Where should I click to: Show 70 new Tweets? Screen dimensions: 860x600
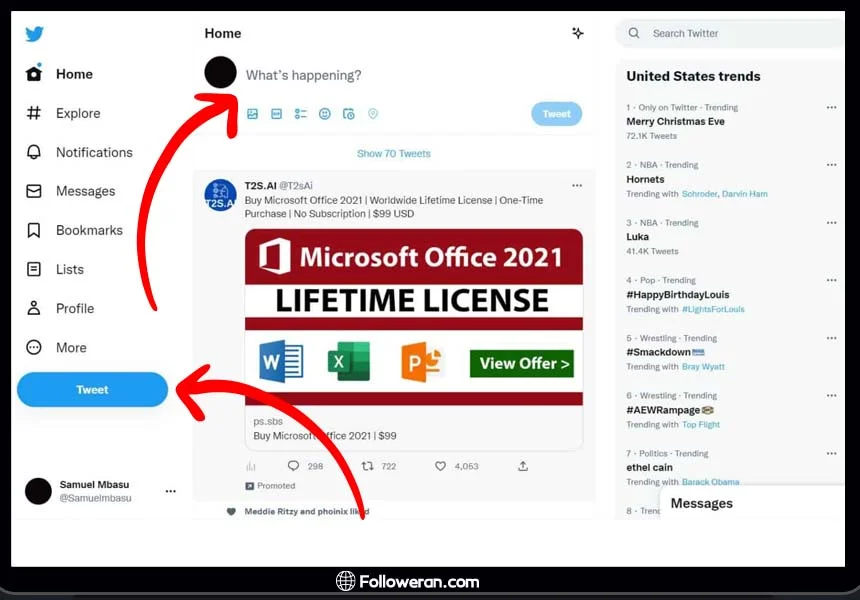[x=393, y=154]
